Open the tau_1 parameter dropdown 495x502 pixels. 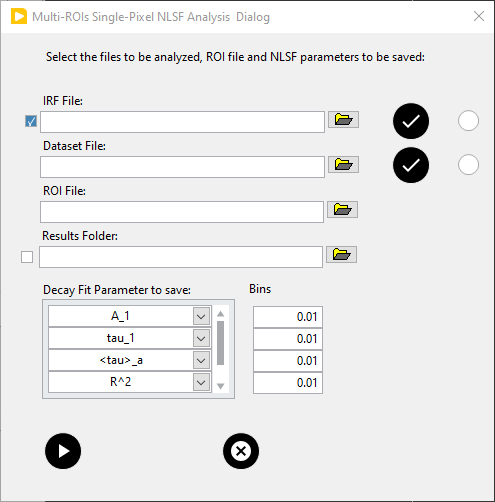201,338
